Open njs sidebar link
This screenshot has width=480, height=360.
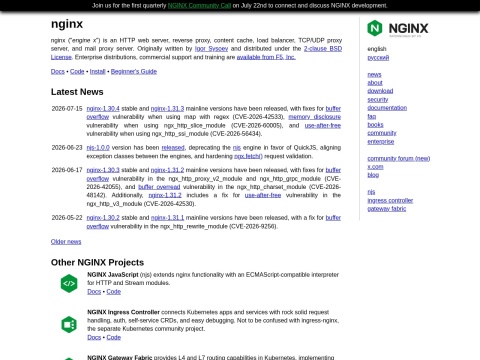coord(371,192)
